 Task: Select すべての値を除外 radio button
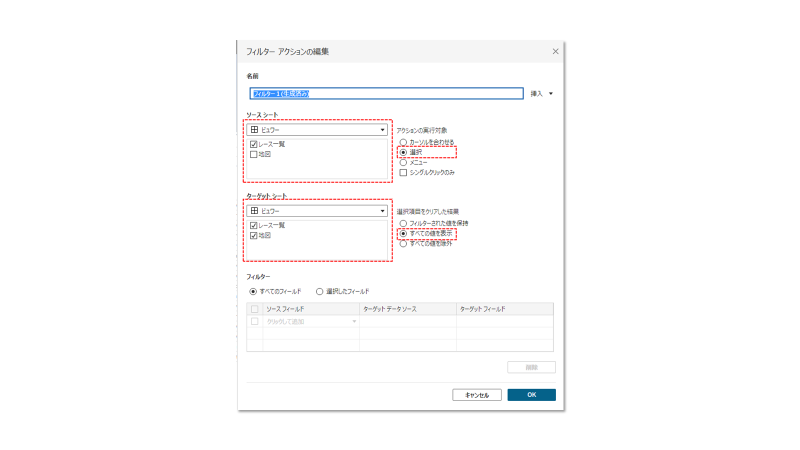(403, 243)
